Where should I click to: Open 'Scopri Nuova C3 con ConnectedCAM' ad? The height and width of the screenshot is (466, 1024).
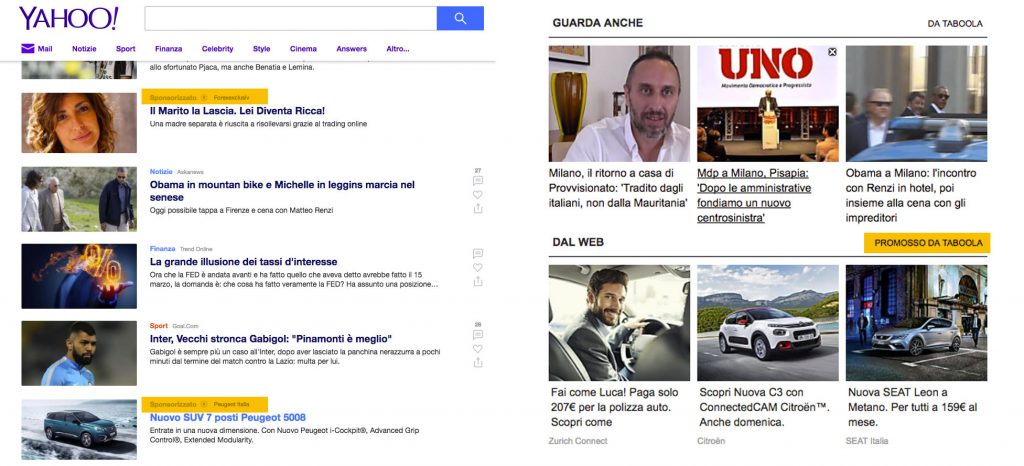[764, 407]
